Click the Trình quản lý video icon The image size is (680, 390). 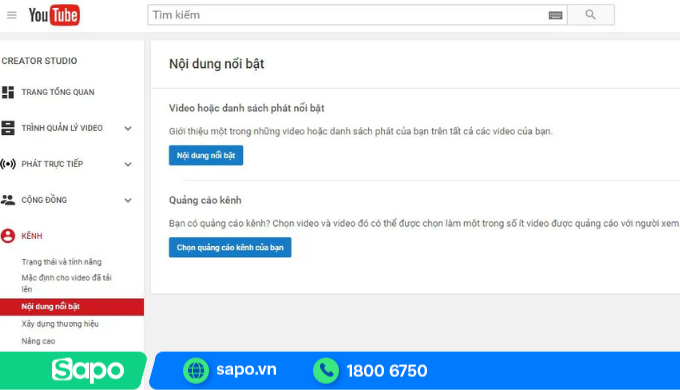(x=8, y=128)
